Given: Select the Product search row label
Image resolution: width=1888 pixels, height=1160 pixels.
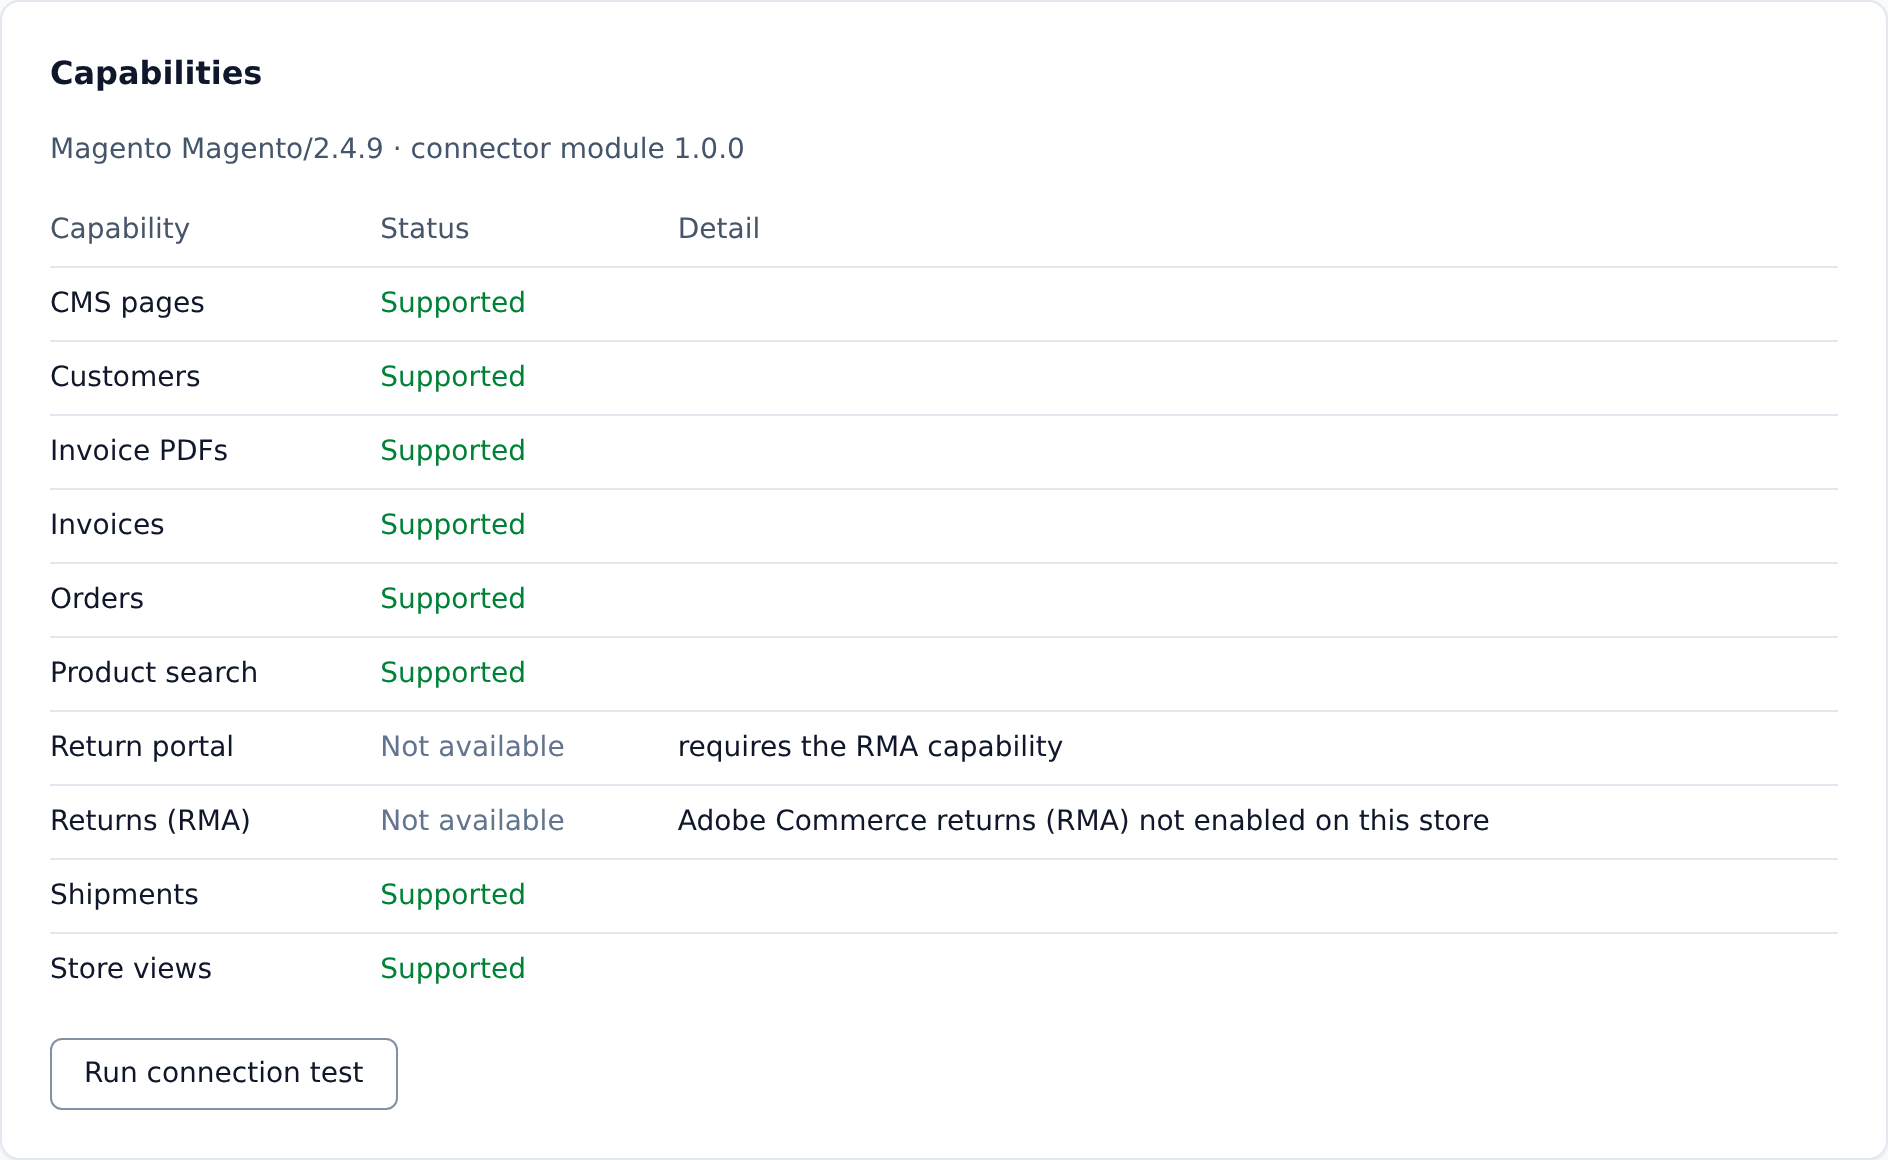Looking at the screenshot, I should pyautogui.click(x=154, y=673).
